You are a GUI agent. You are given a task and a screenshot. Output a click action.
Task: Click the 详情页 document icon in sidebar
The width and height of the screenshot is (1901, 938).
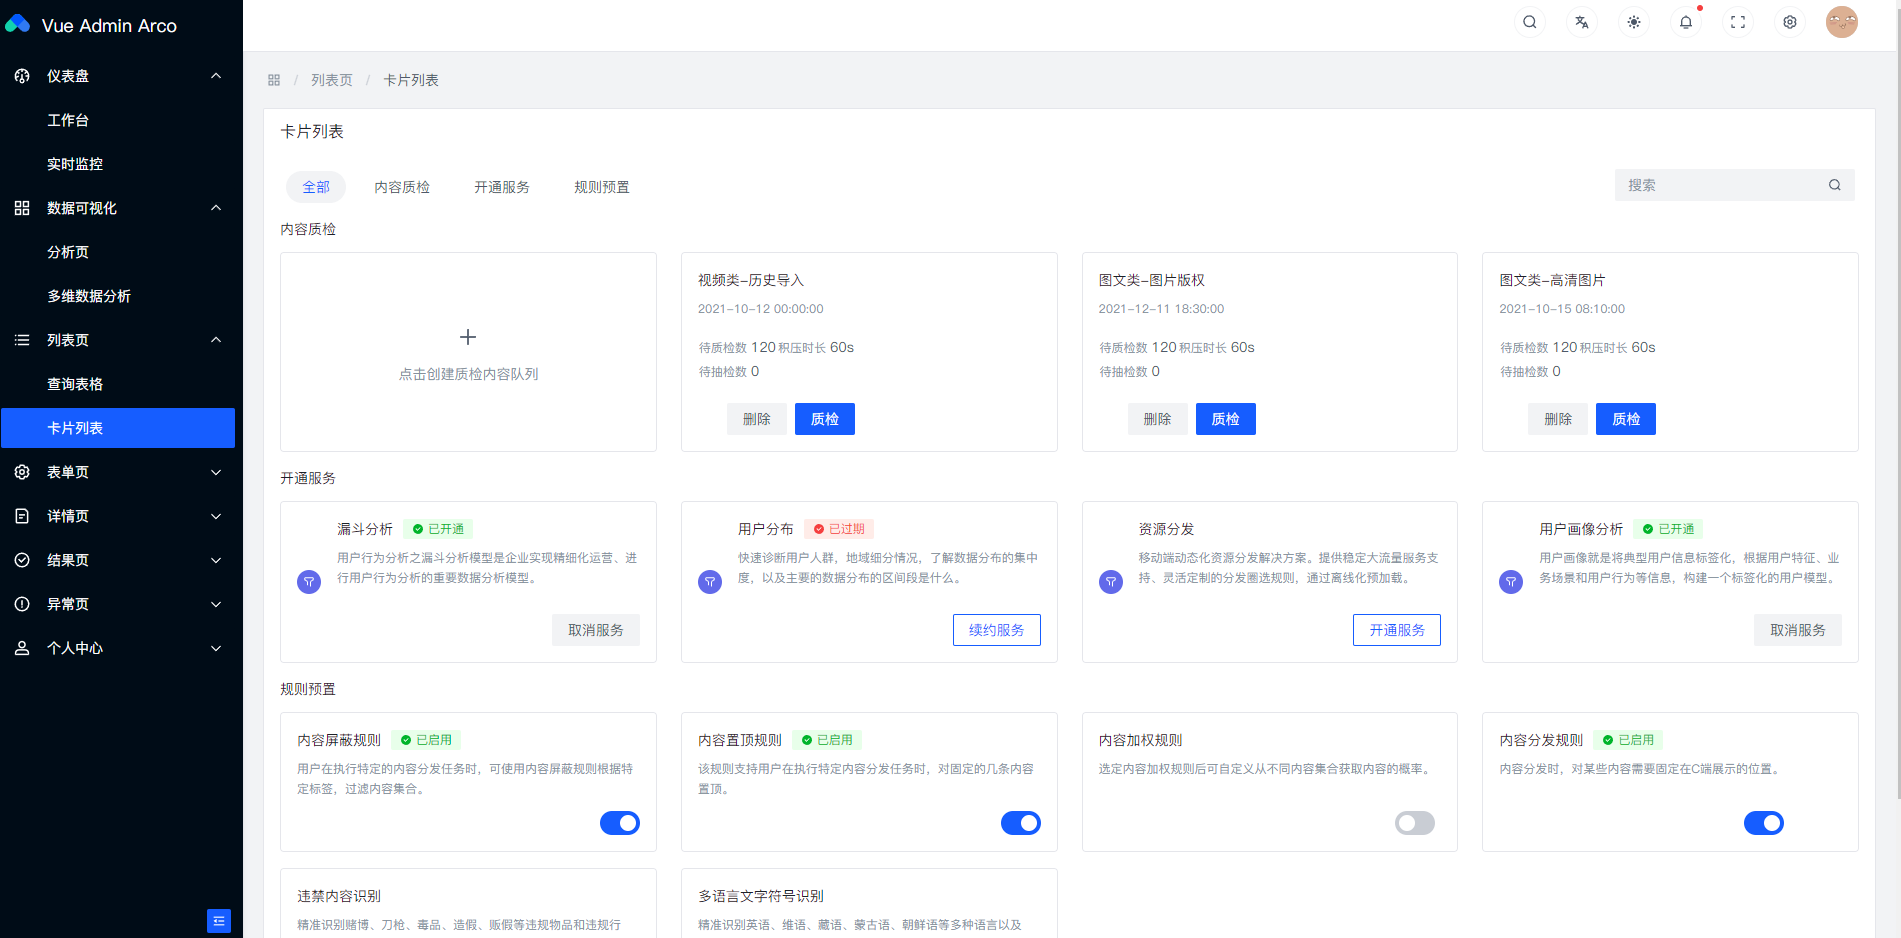22,516
